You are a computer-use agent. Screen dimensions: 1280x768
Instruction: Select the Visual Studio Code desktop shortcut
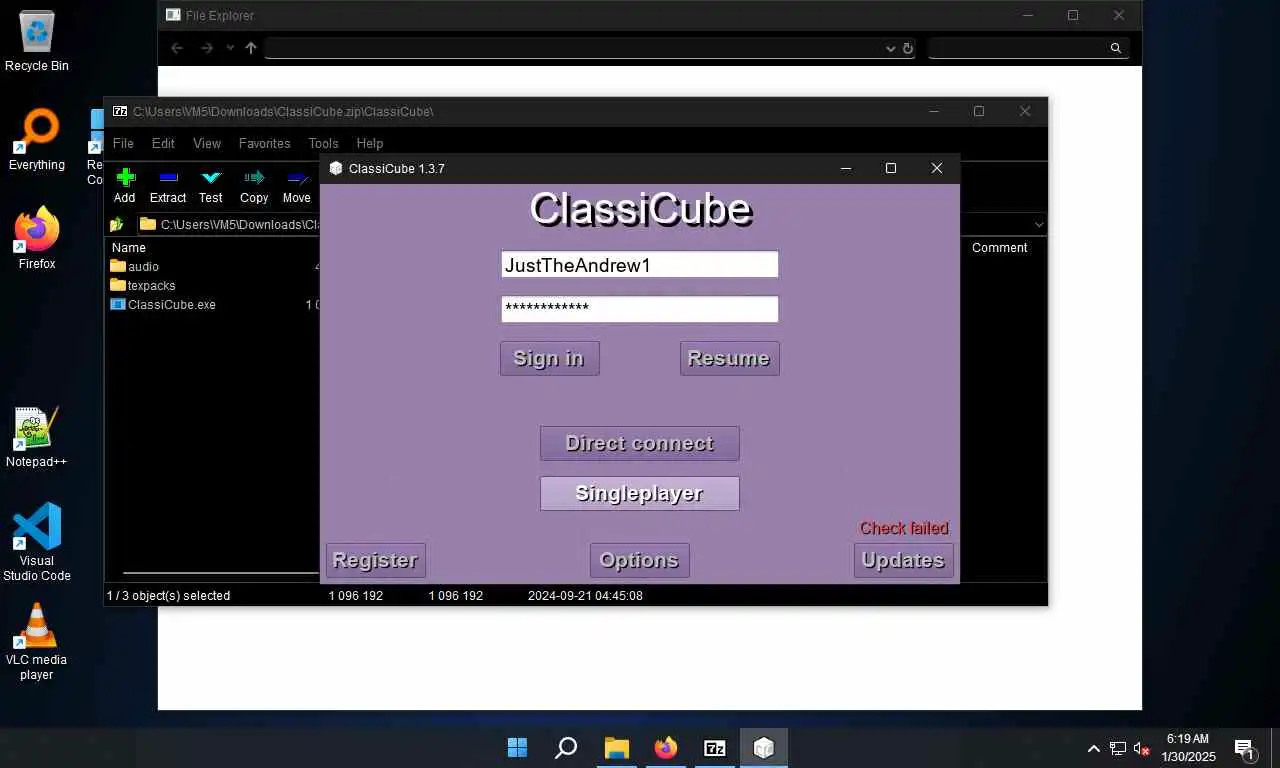(x=37, y=542)
